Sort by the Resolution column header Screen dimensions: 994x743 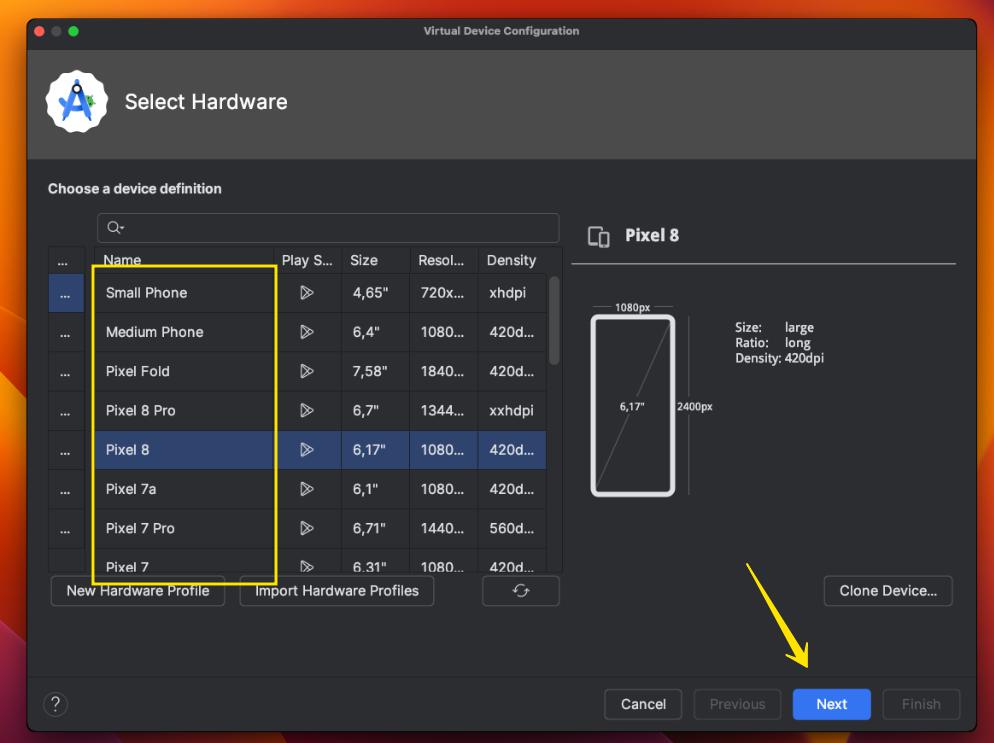click(x=444, y=261)
